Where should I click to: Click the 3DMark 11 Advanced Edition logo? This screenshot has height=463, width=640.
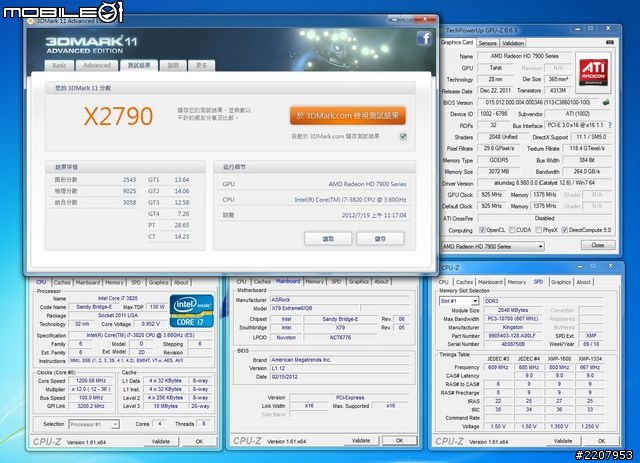click(x=91, y=45)
